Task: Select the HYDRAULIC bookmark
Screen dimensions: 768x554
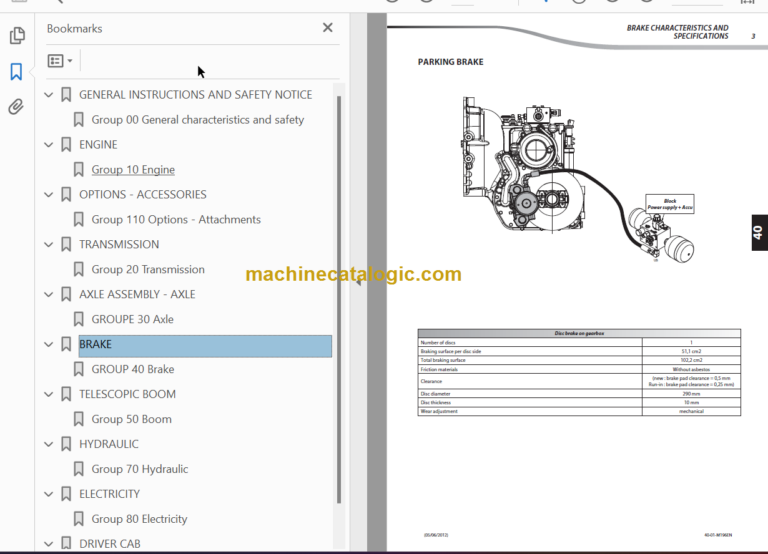Action: click(x=109, y=444)
